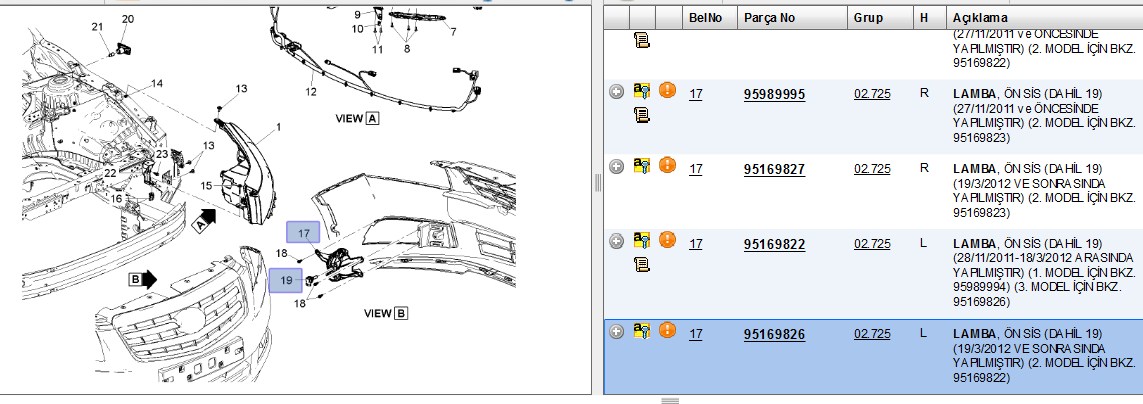Expand the plus icon for part 95169822
This screenshot has width=1143, height=404.
coord(617,241)
